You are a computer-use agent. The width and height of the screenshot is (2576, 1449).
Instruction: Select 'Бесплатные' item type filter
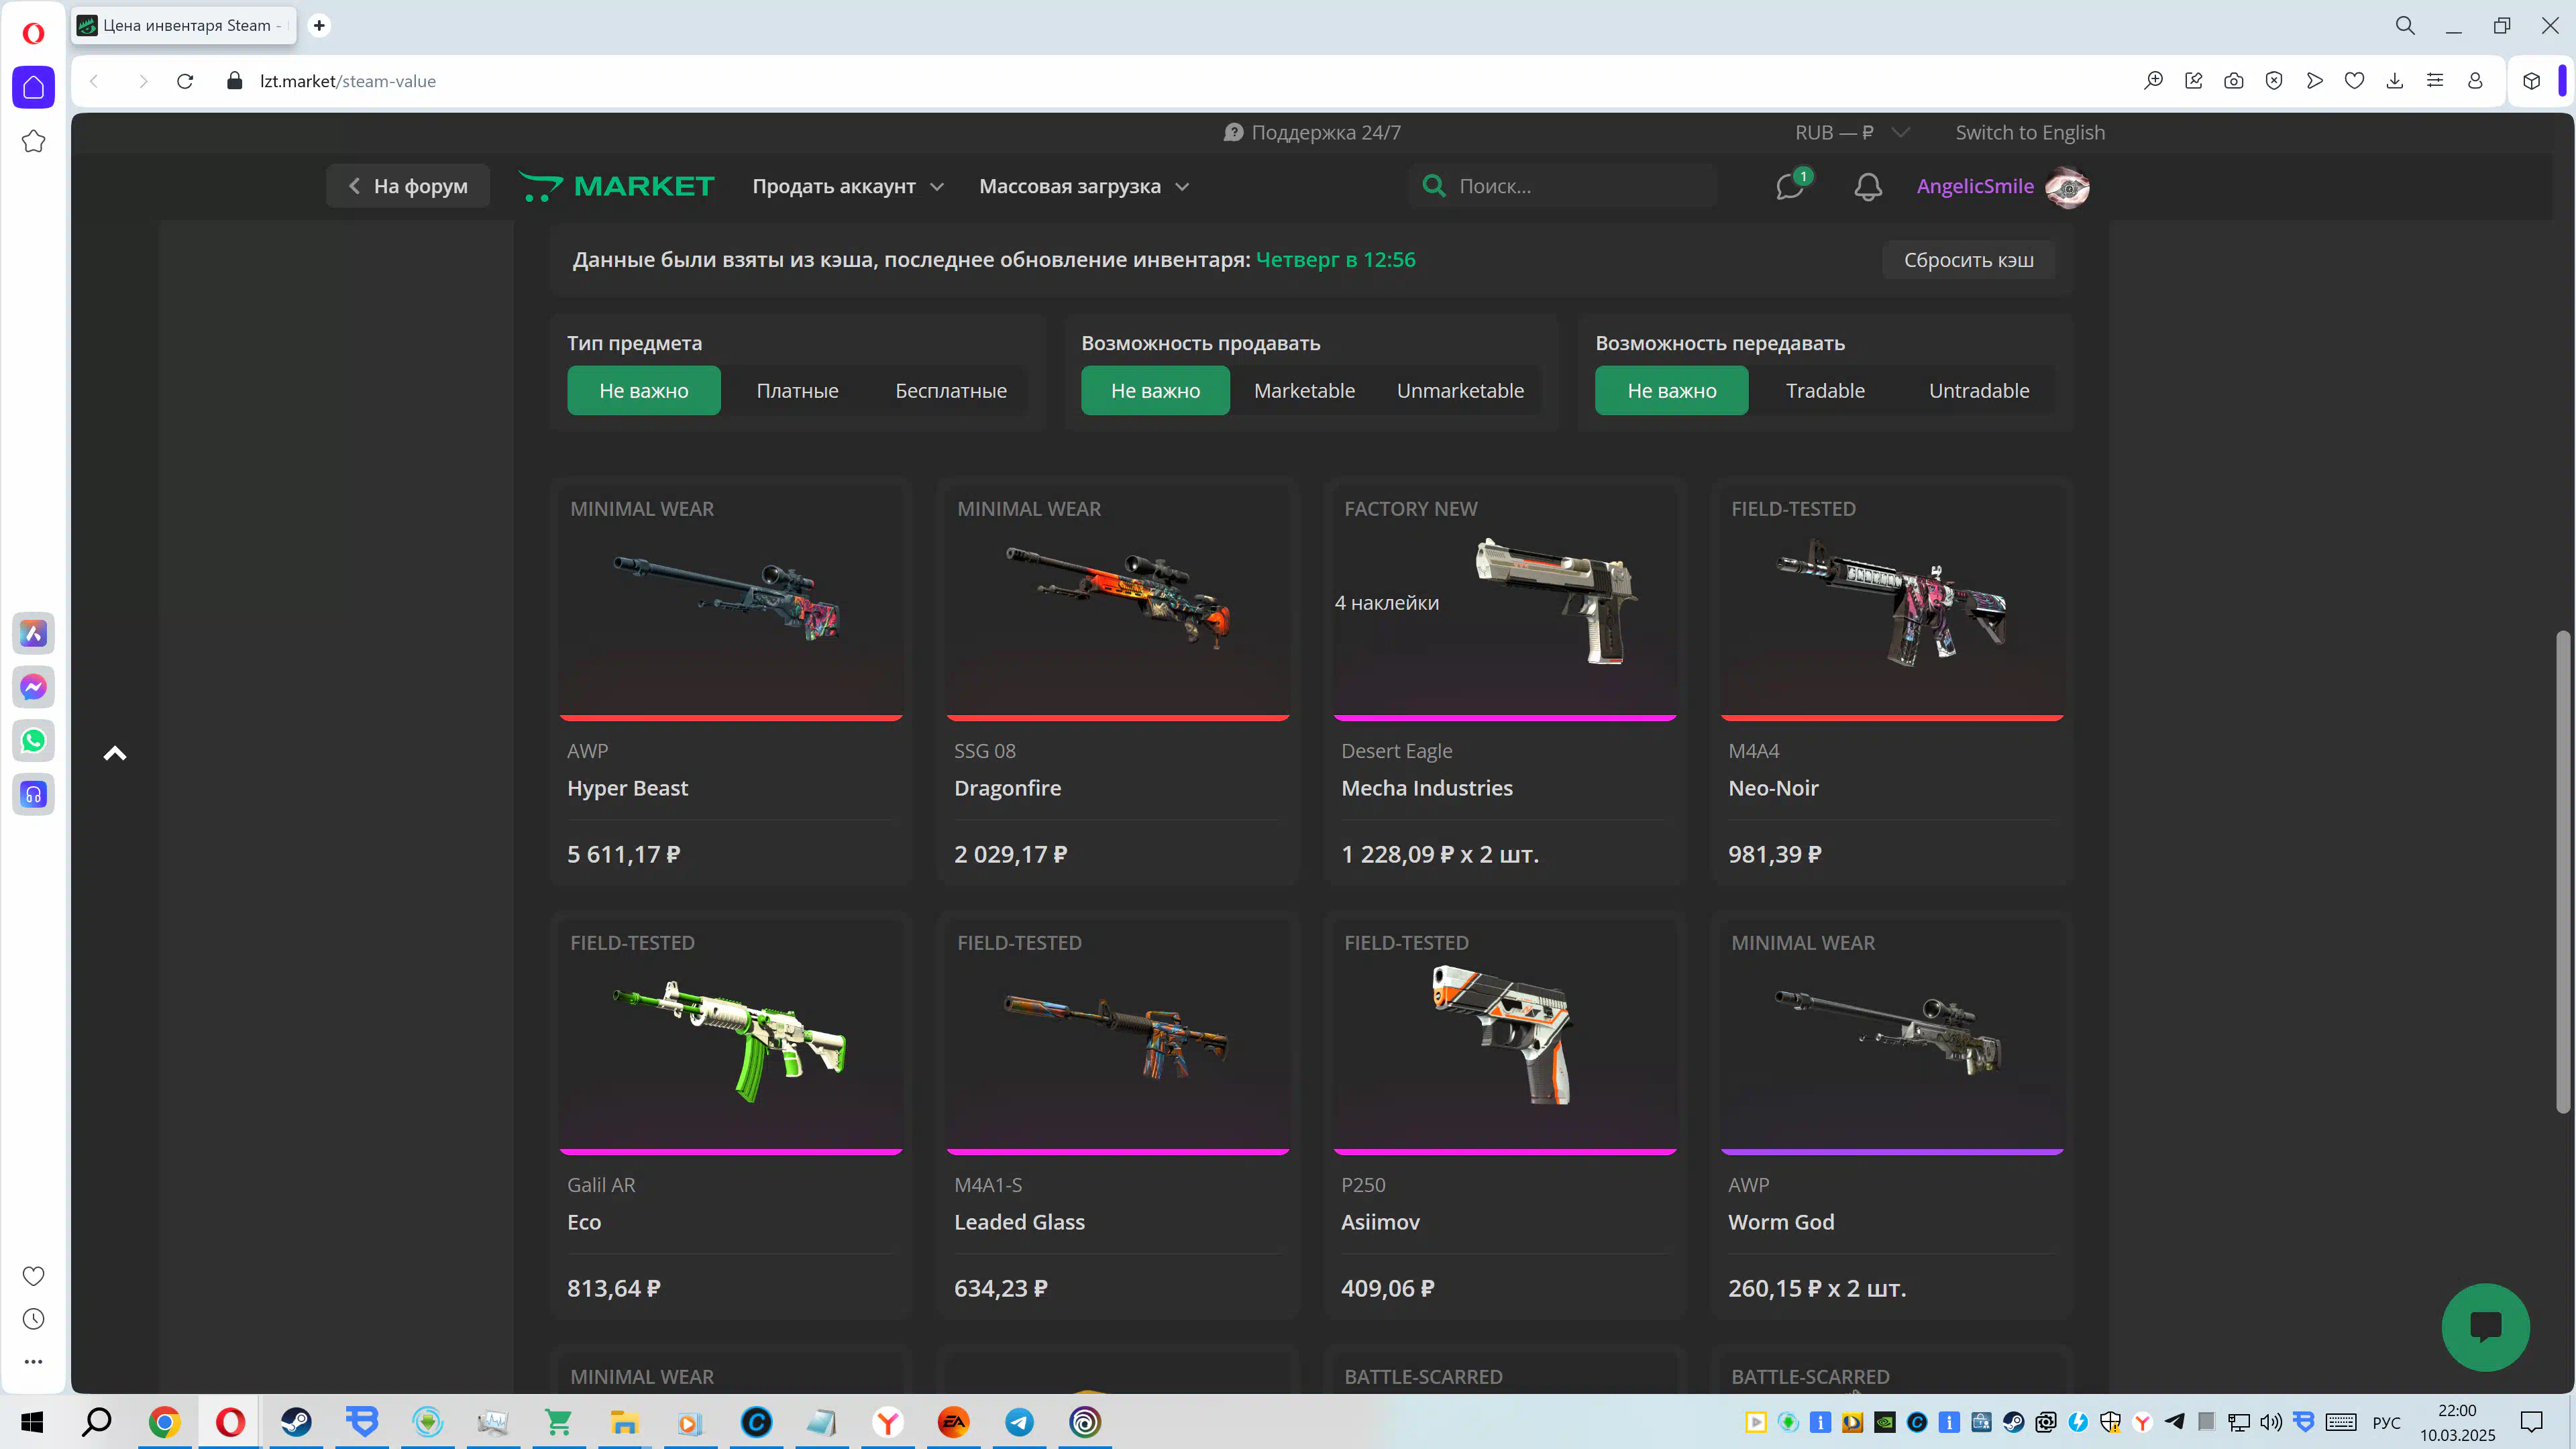pyautogui.click(x=951, y=391)
